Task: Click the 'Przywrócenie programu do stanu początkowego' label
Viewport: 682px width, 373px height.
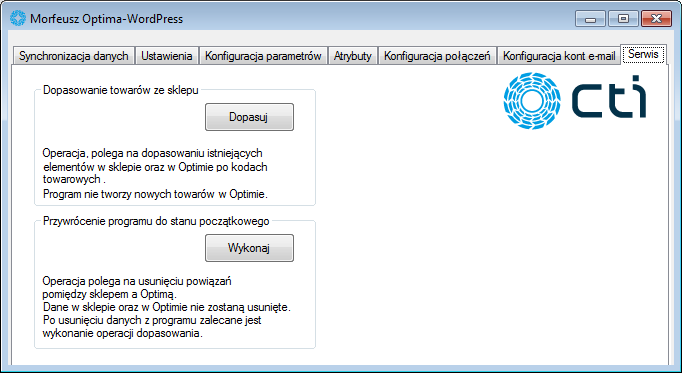Action: coord(156,221)
